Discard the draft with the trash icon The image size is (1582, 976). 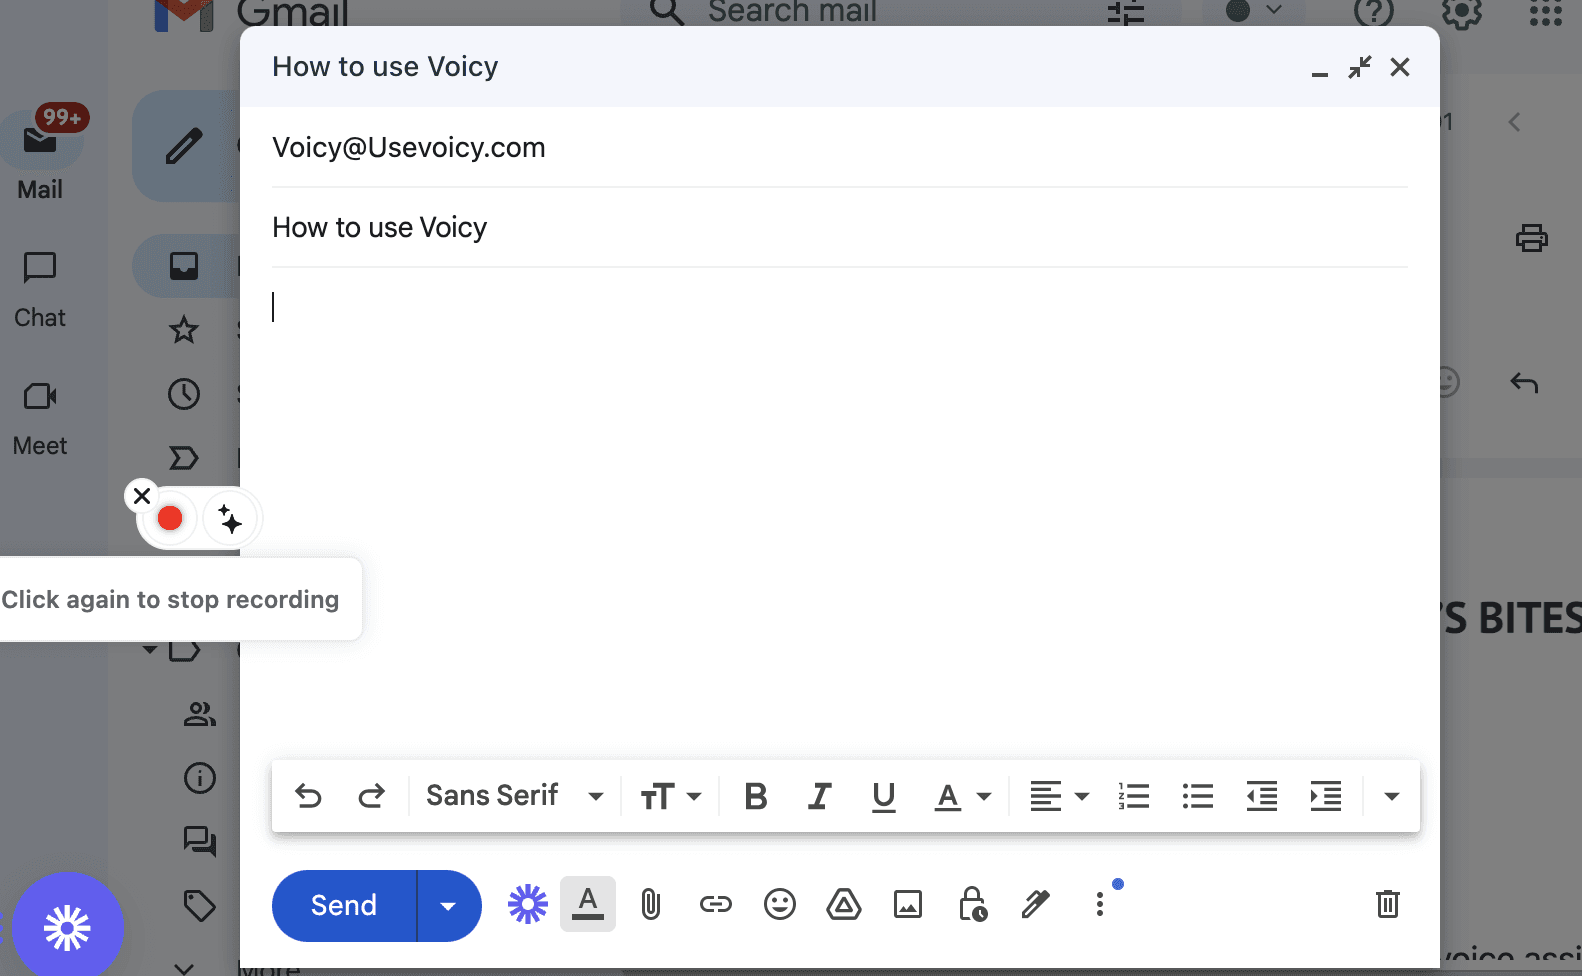click(1388, 904)
